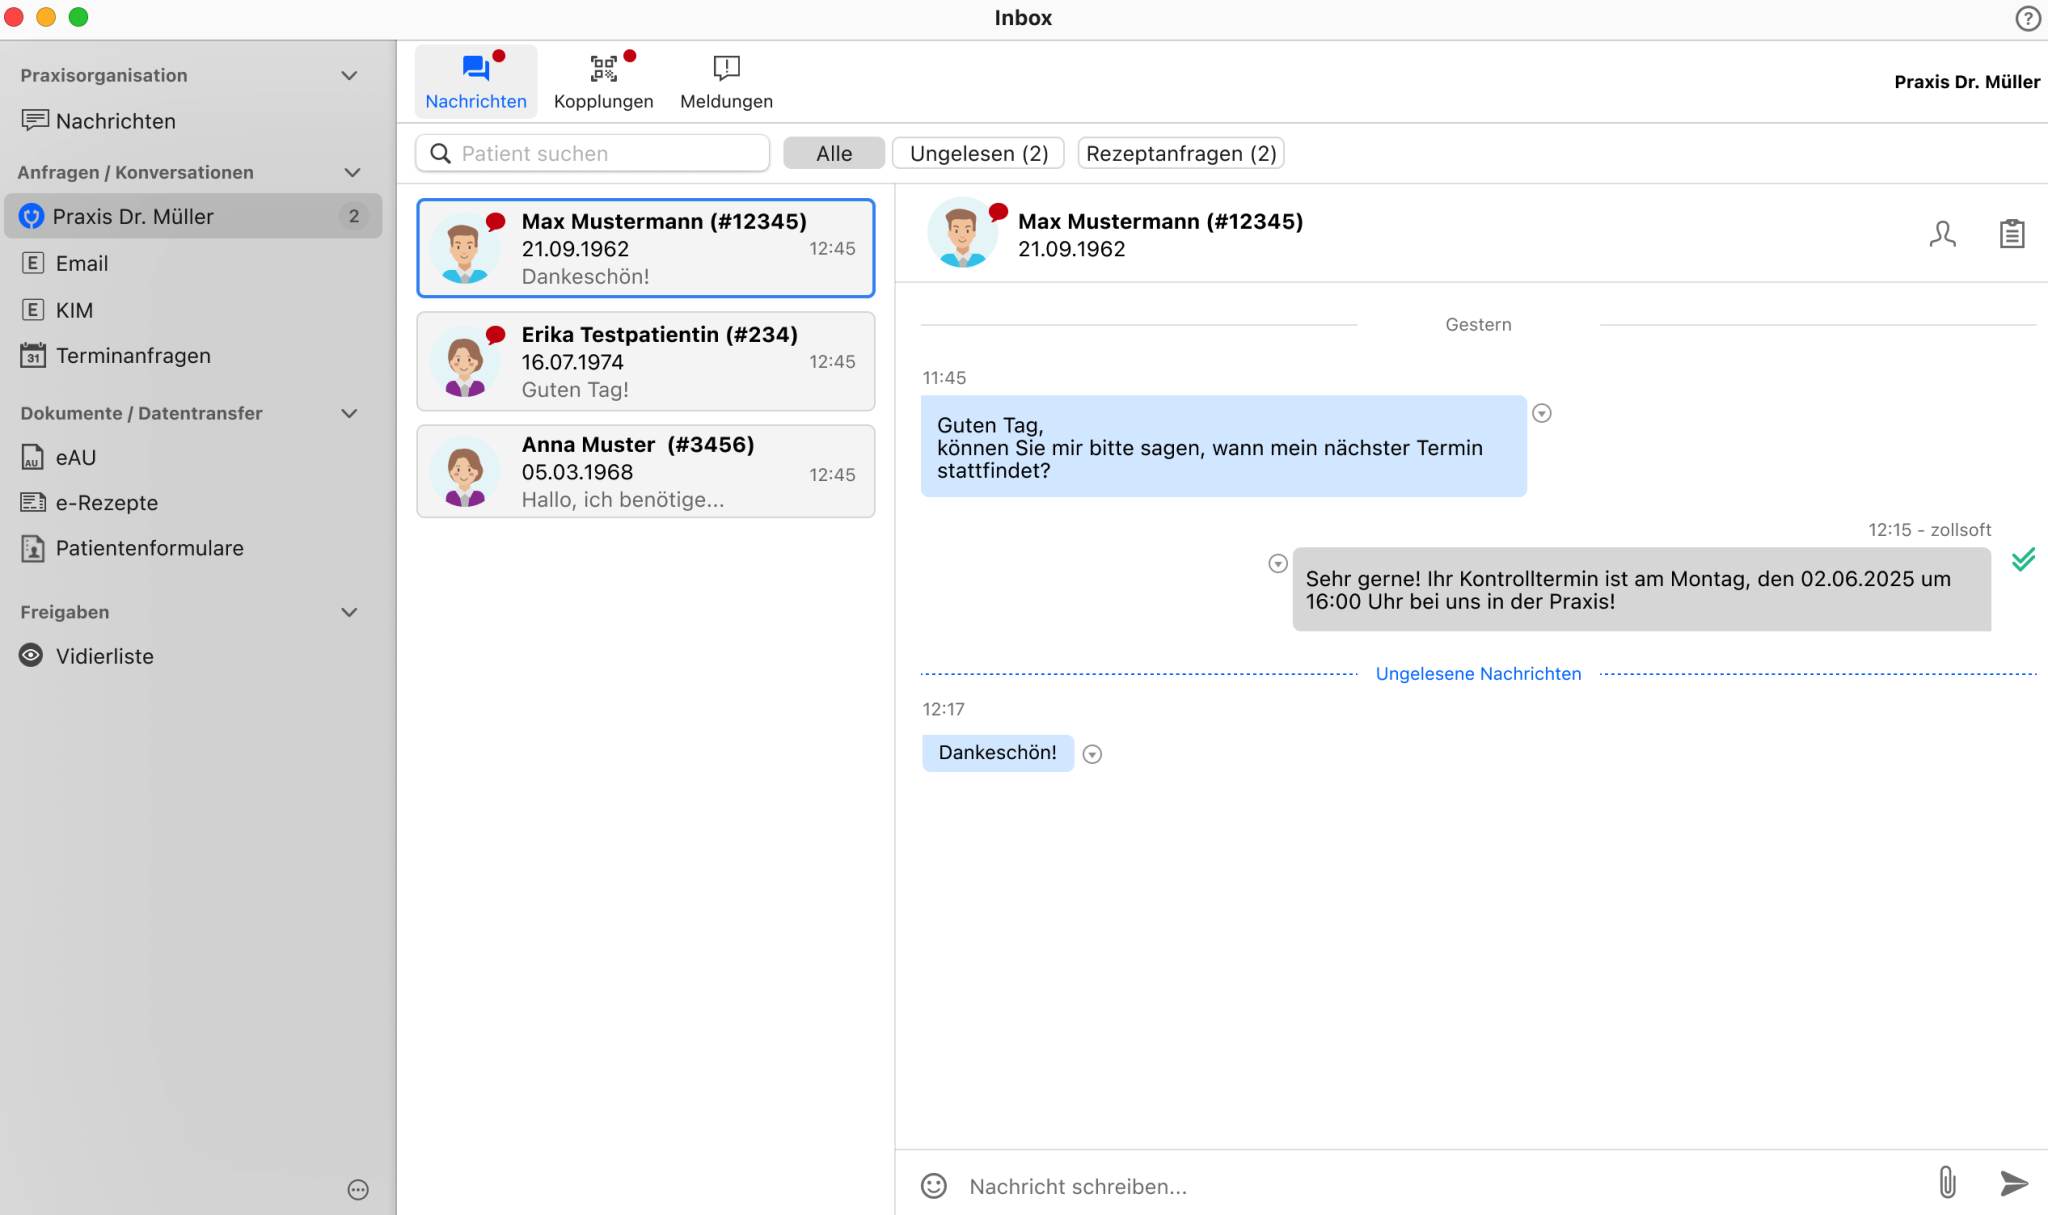Click the Praxis Dr. Müller title at top right
Viewport: 2048px width, 1215px height.
click(x=1966, y=82)
